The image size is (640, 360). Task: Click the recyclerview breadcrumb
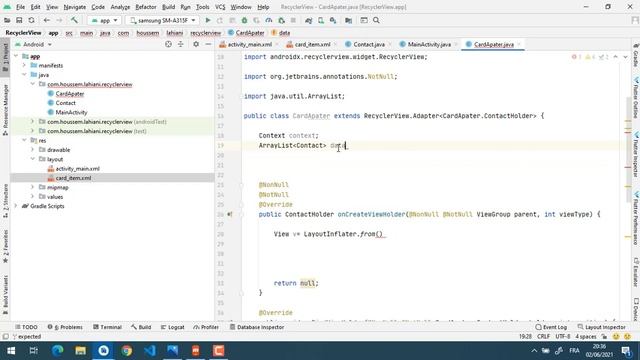205,33
